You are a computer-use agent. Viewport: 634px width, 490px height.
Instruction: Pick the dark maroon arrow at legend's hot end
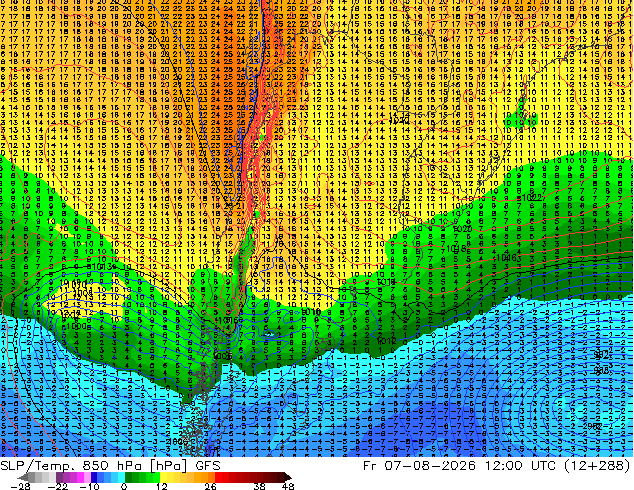(287, 477)
